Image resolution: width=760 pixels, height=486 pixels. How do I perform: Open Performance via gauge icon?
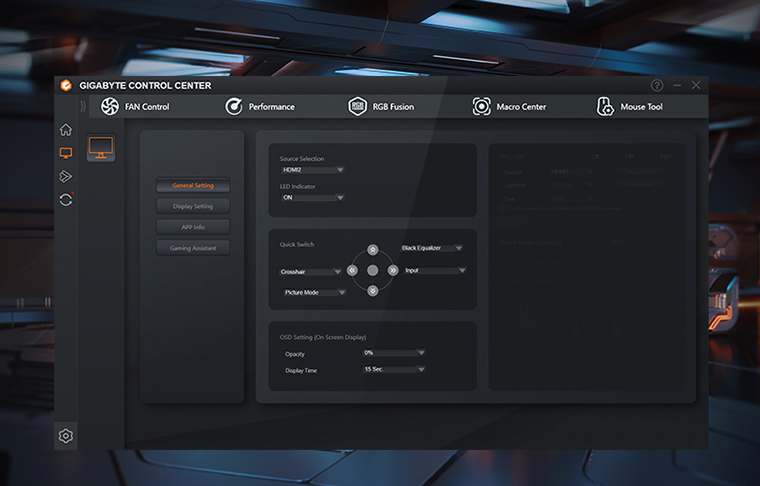coord(234,106)
